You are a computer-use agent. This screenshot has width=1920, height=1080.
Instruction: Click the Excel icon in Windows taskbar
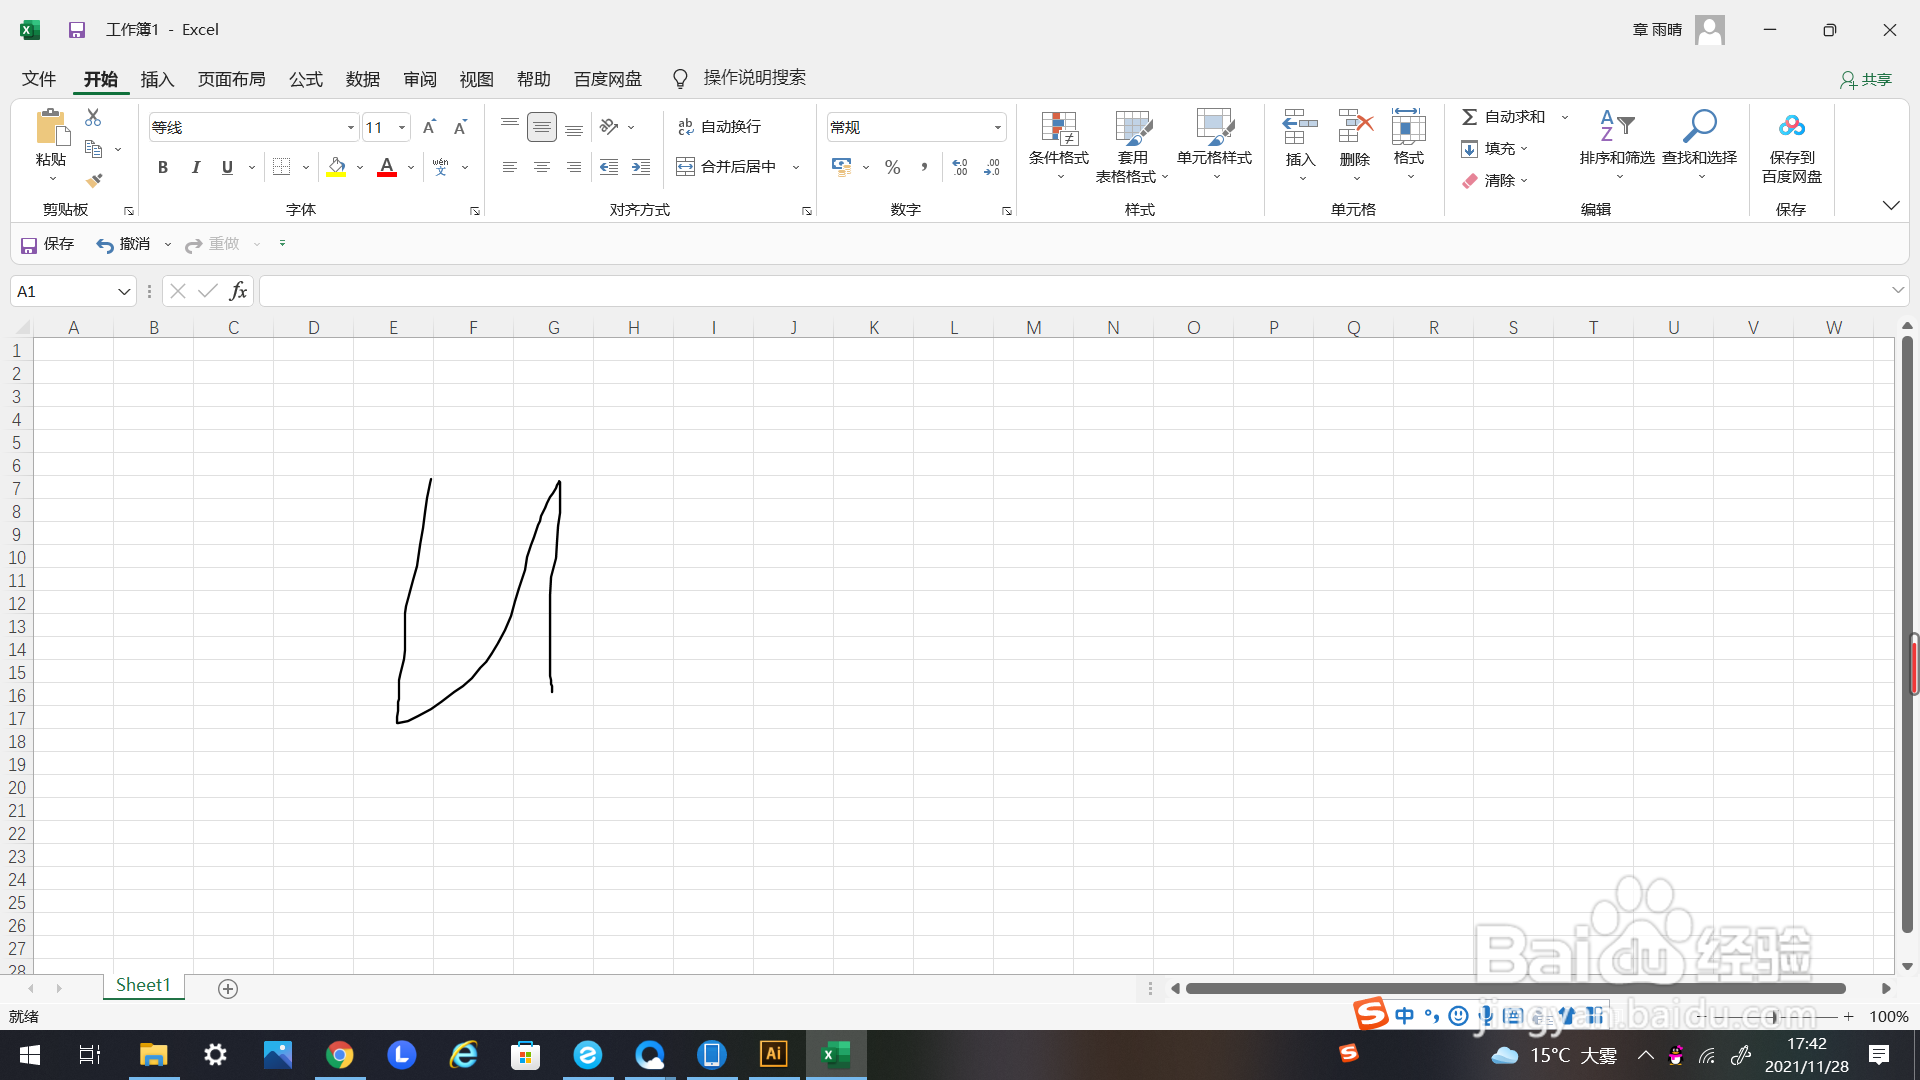pos(836,1055)
